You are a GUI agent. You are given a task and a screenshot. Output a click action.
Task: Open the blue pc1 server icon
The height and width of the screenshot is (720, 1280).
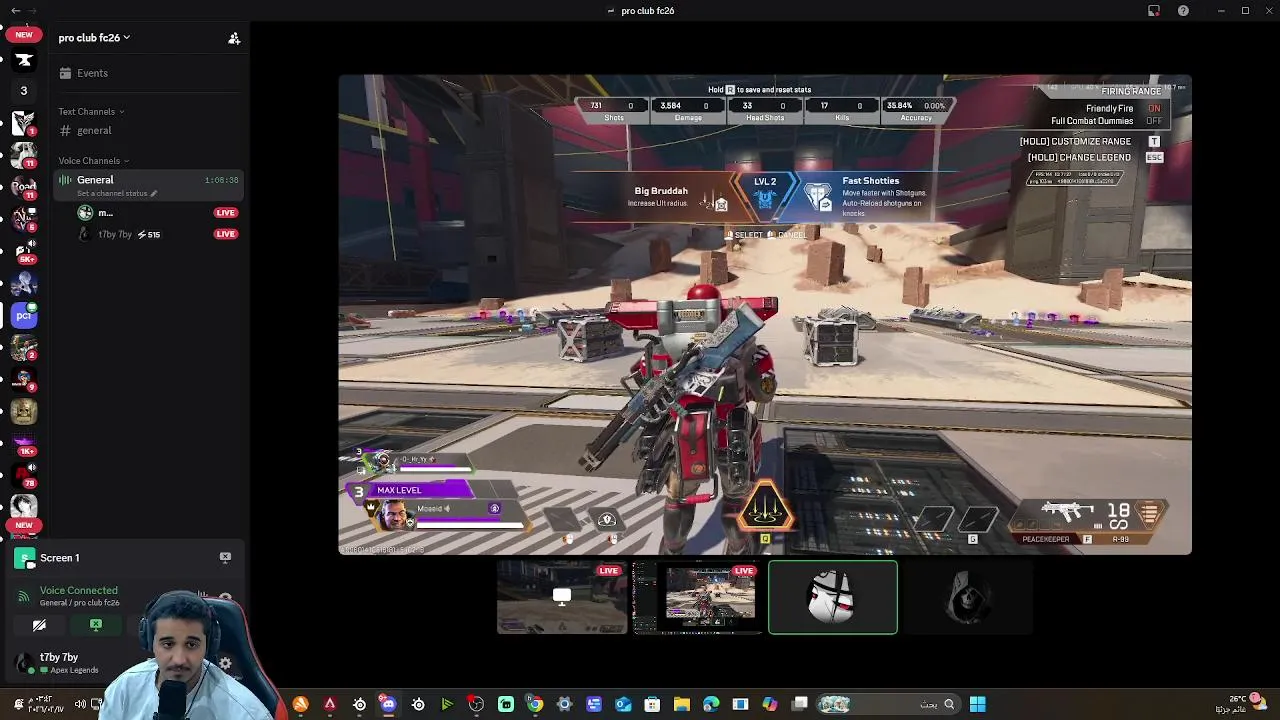tap(24, 316)
